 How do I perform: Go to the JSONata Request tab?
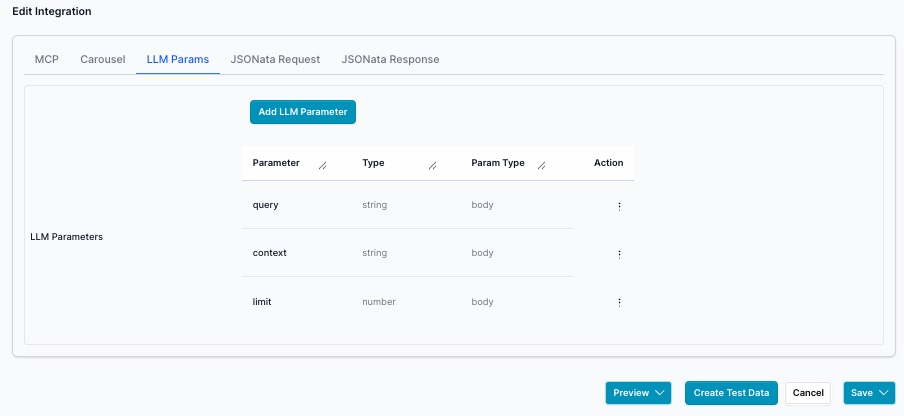pyautogui.click(x=275, y=59)
